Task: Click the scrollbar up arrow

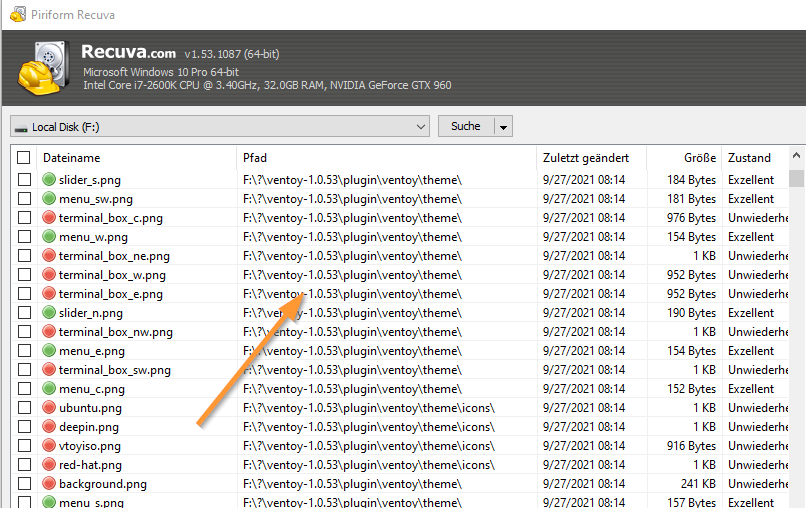Action: coord(796,155)
